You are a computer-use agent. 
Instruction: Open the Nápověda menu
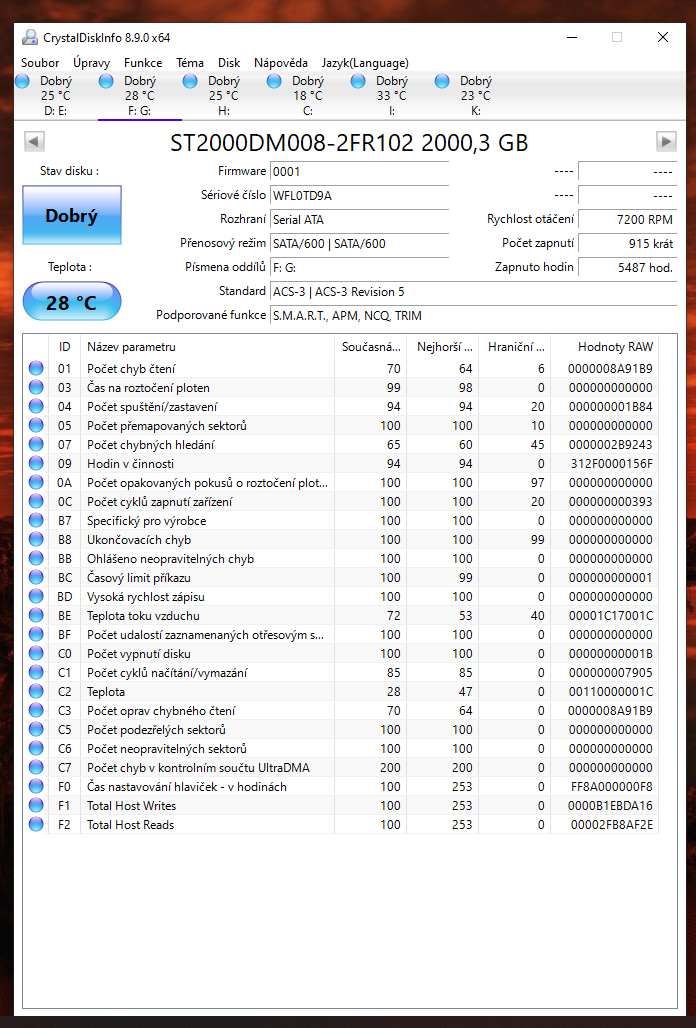(280, 63)
